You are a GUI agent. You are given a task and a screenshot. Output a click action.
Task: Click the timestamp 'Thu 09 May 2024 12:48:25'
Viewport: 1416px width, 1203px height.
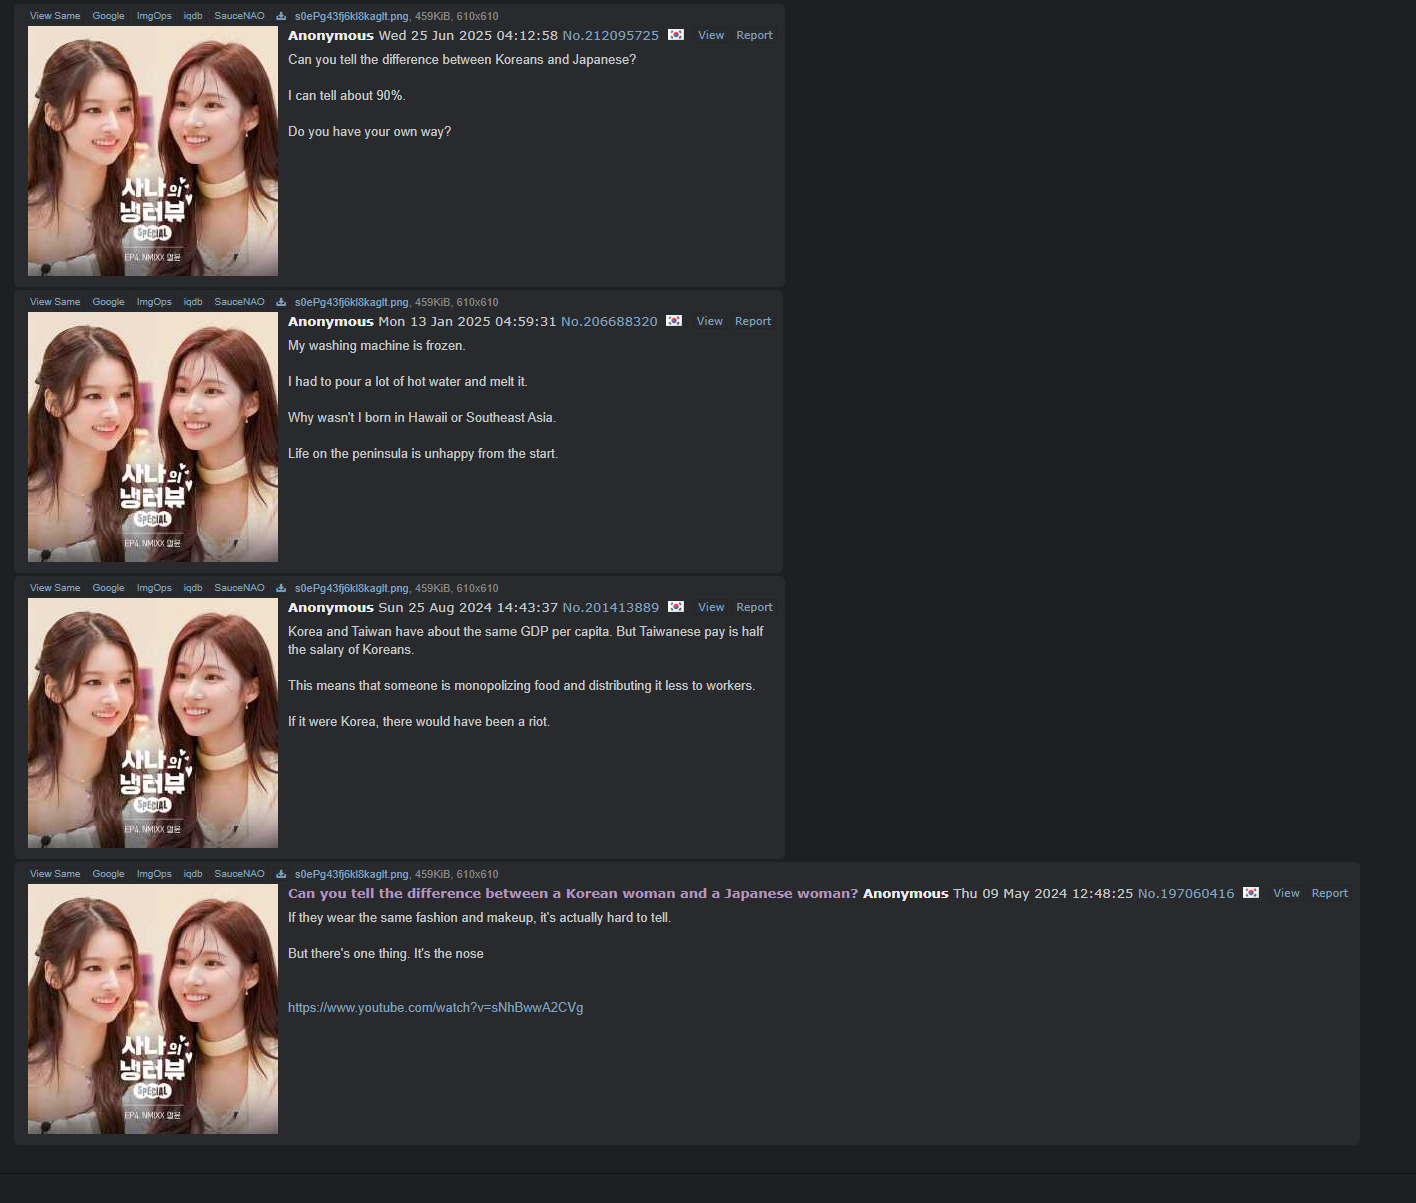1043,893
